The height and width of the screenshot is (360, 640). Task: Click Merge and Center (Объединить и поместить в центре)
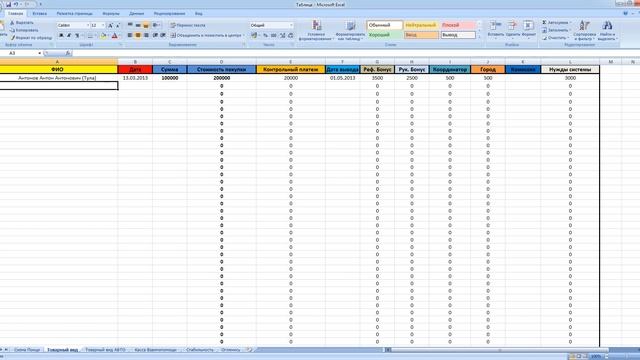pos(207,36)
